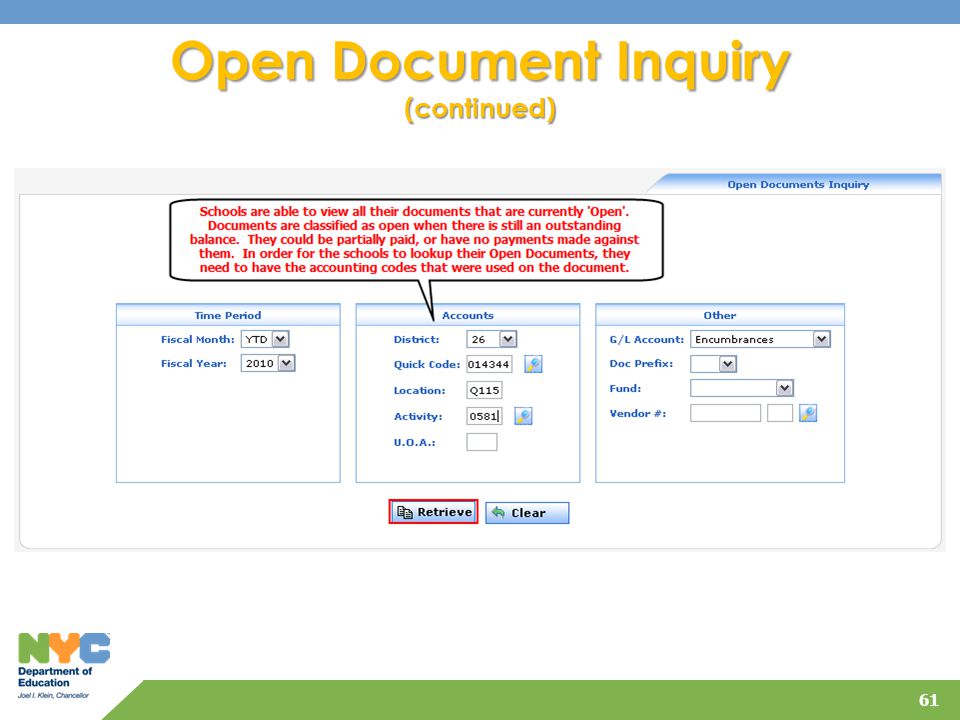Click the empty U.O.A. input field
This screenshot has width=960, height=720.
[482, 442]
